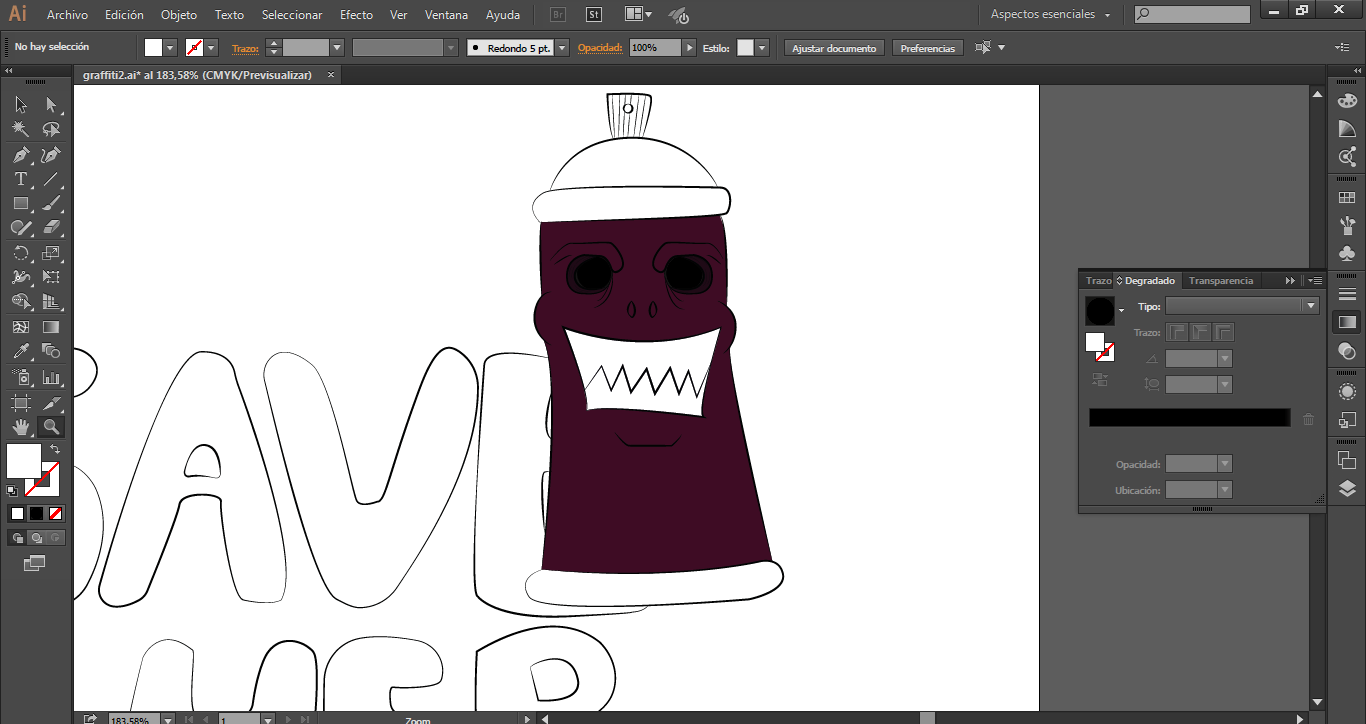Viewport: 1366px width, 724px height.
Task: Open the Layers panel icon
Action: [1347, 489]
